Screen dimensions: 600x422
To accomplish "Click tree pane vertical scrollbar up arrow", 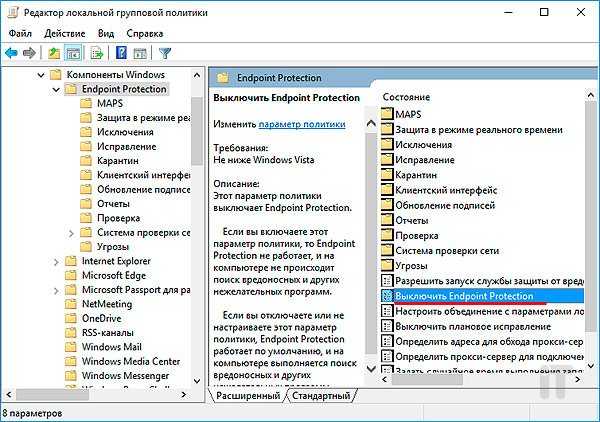I will (x=197, y=75).
